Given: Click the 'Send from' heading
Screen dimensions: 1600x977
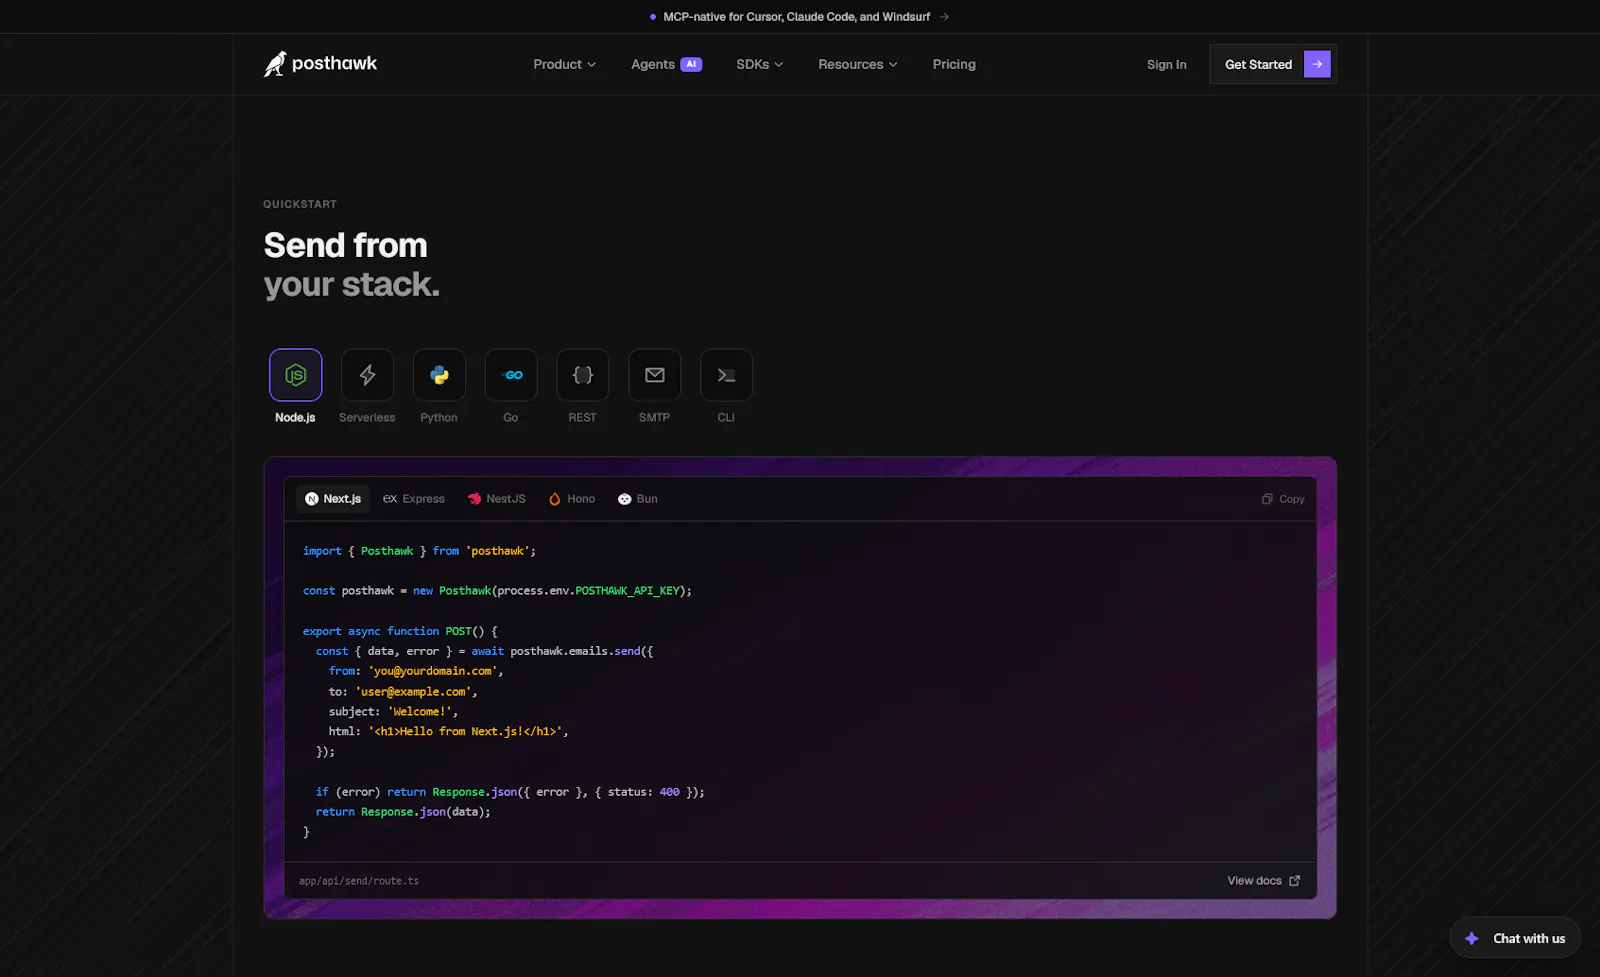Looking at the screenshot, I should click(x=345, y=245).
